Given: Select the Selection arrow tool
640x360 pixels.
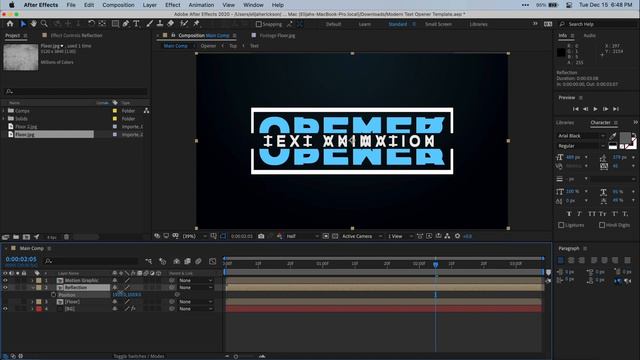Looking at the screenshot, I should point(23,24).
